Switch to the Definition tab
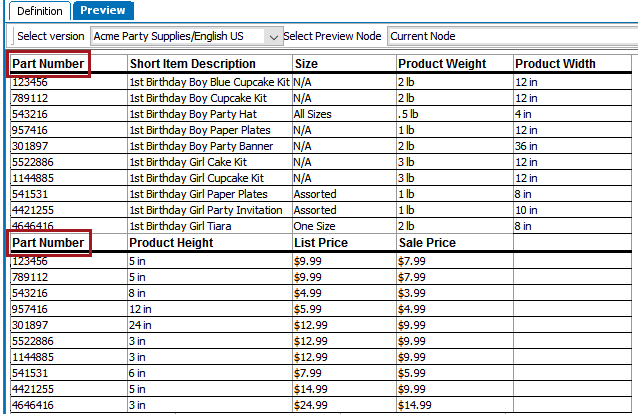Screen dimensions: 638x414 tap(39, 11)
